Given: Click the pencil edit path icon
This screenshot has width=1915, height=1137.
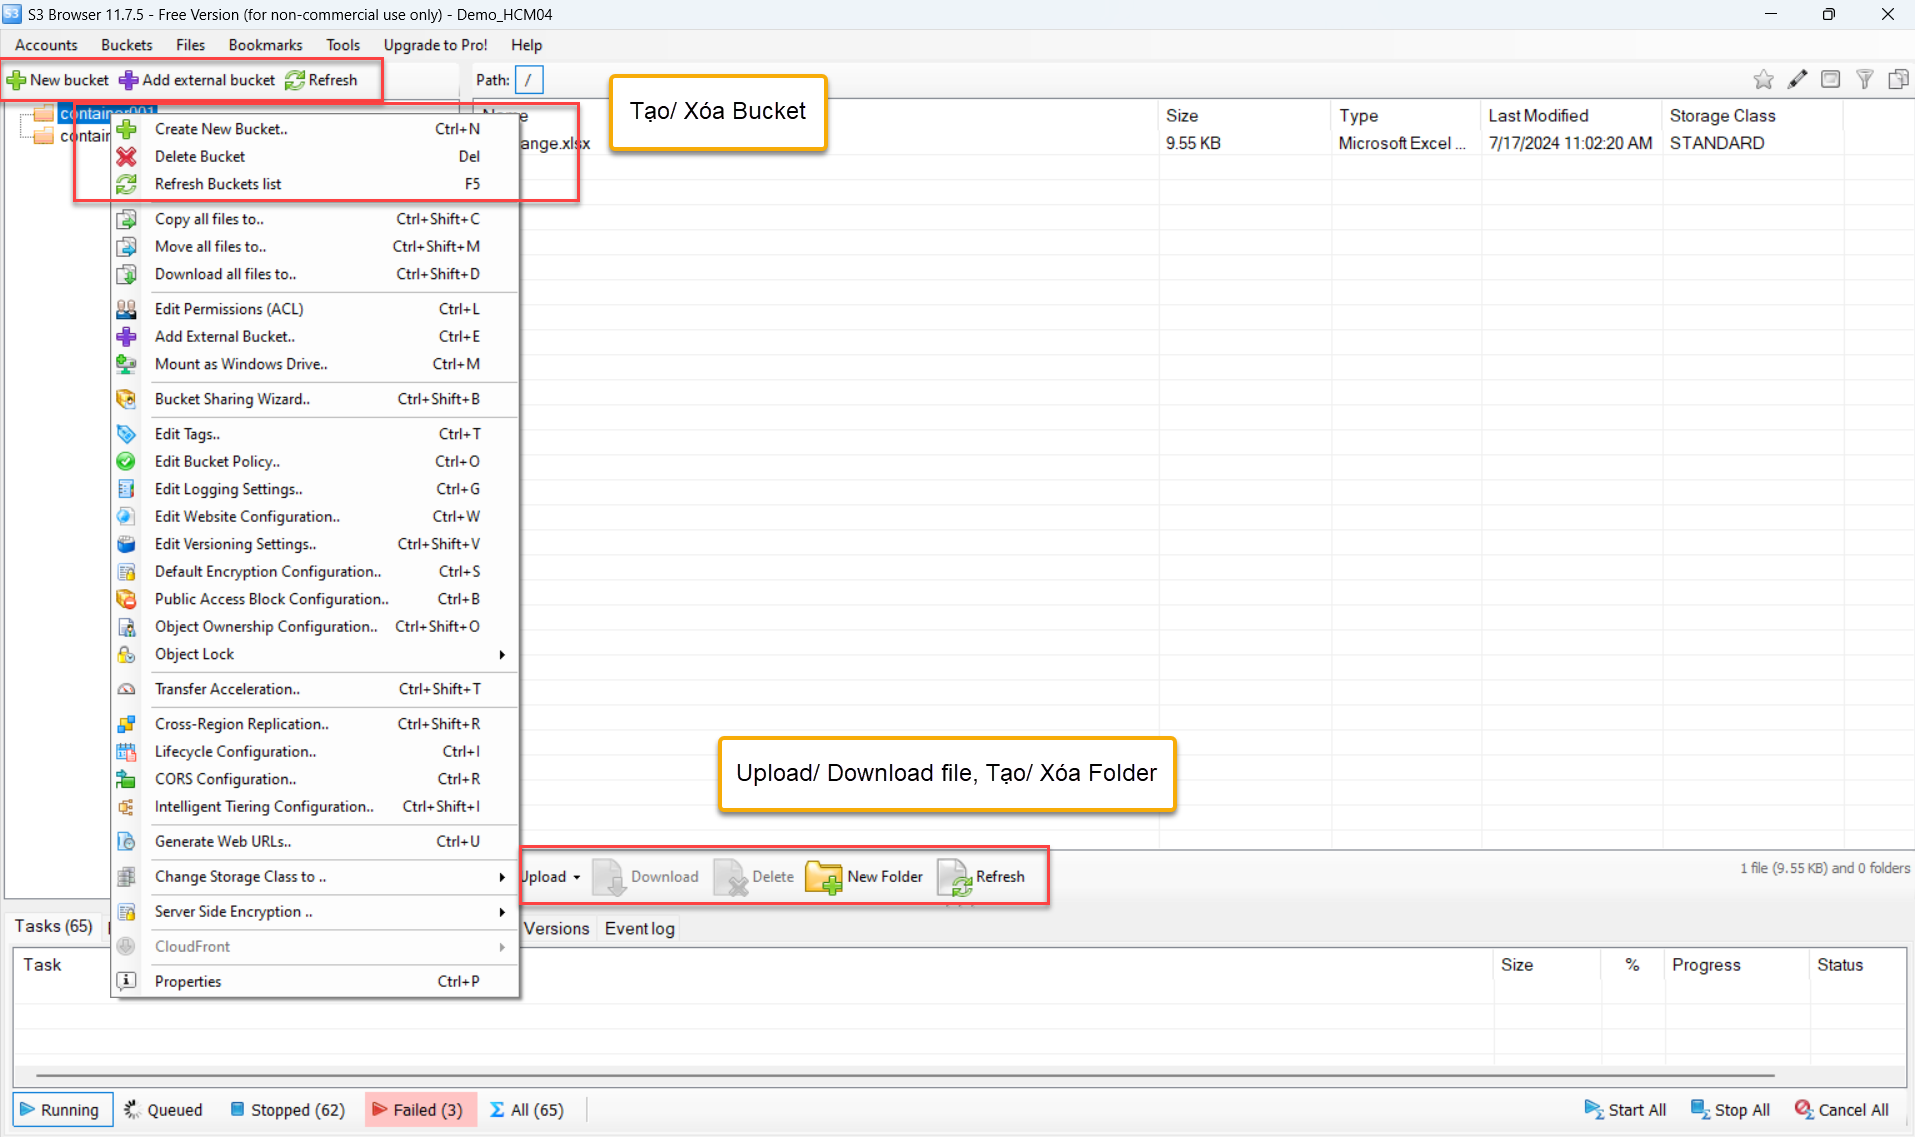Looking at the screenshot, I should 1797,80.
